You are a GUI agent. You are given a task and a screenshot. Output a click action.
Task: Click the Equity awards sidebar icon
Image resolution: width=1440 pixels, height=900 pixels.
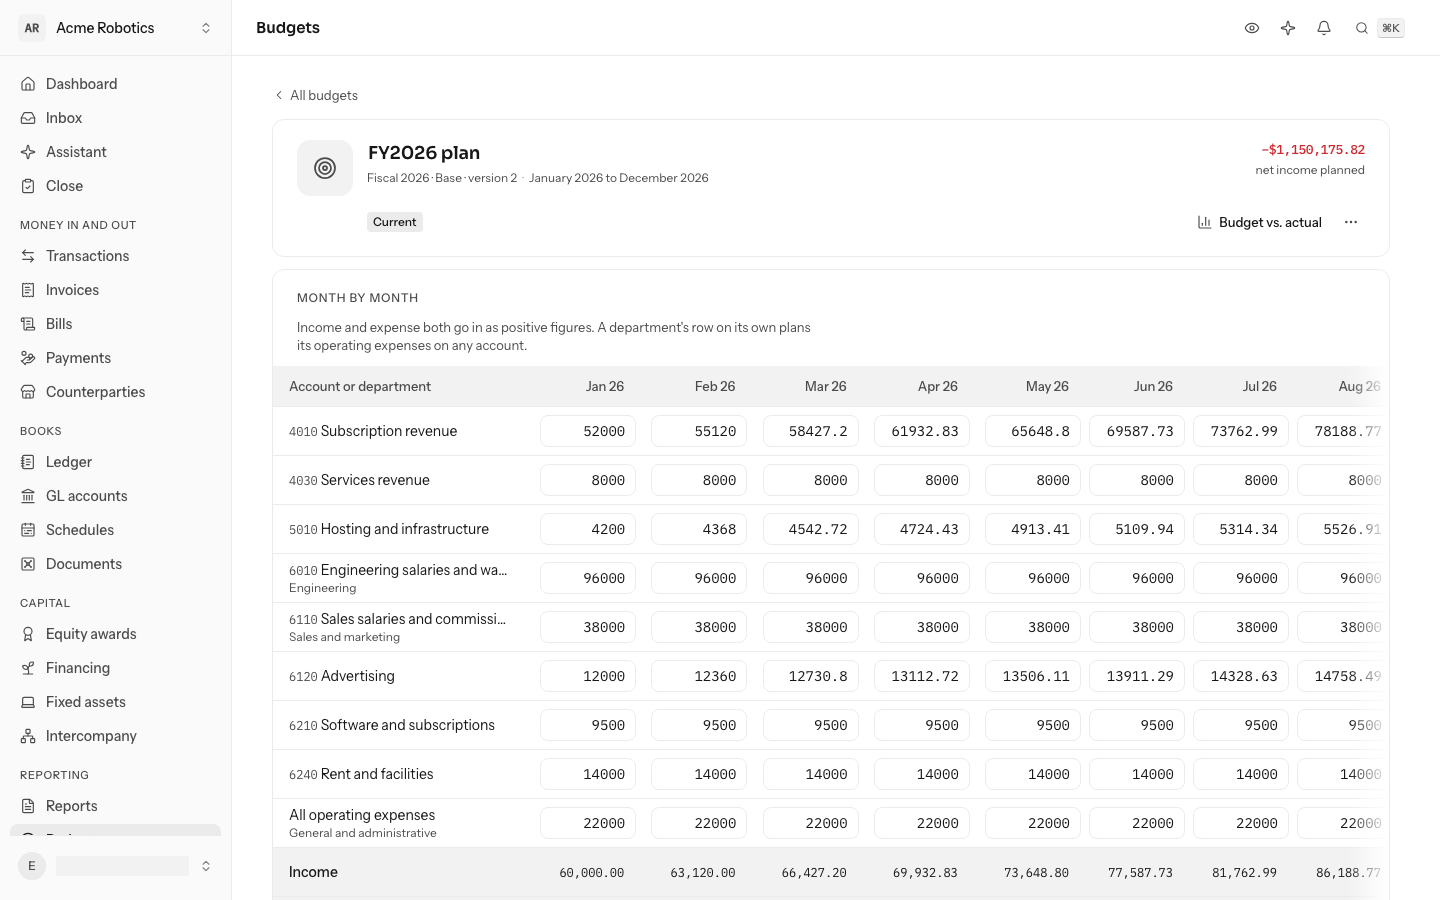pyautogui.click(x=28, y=634)
